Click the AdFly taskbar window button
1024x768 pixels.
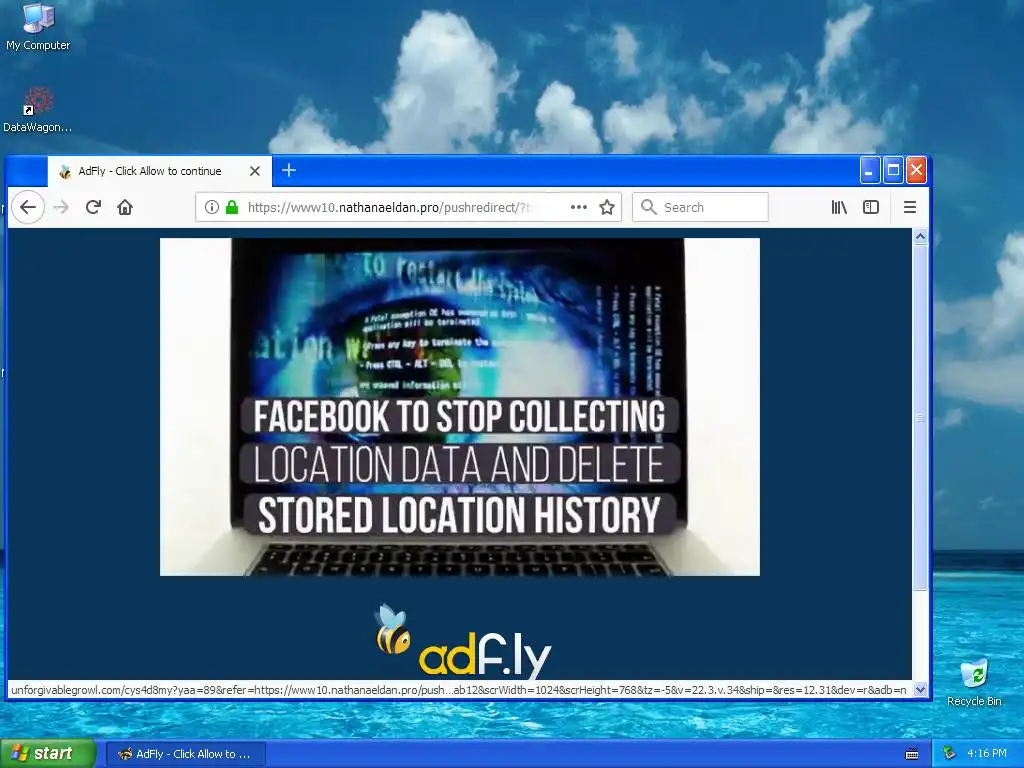coord(186,754)
